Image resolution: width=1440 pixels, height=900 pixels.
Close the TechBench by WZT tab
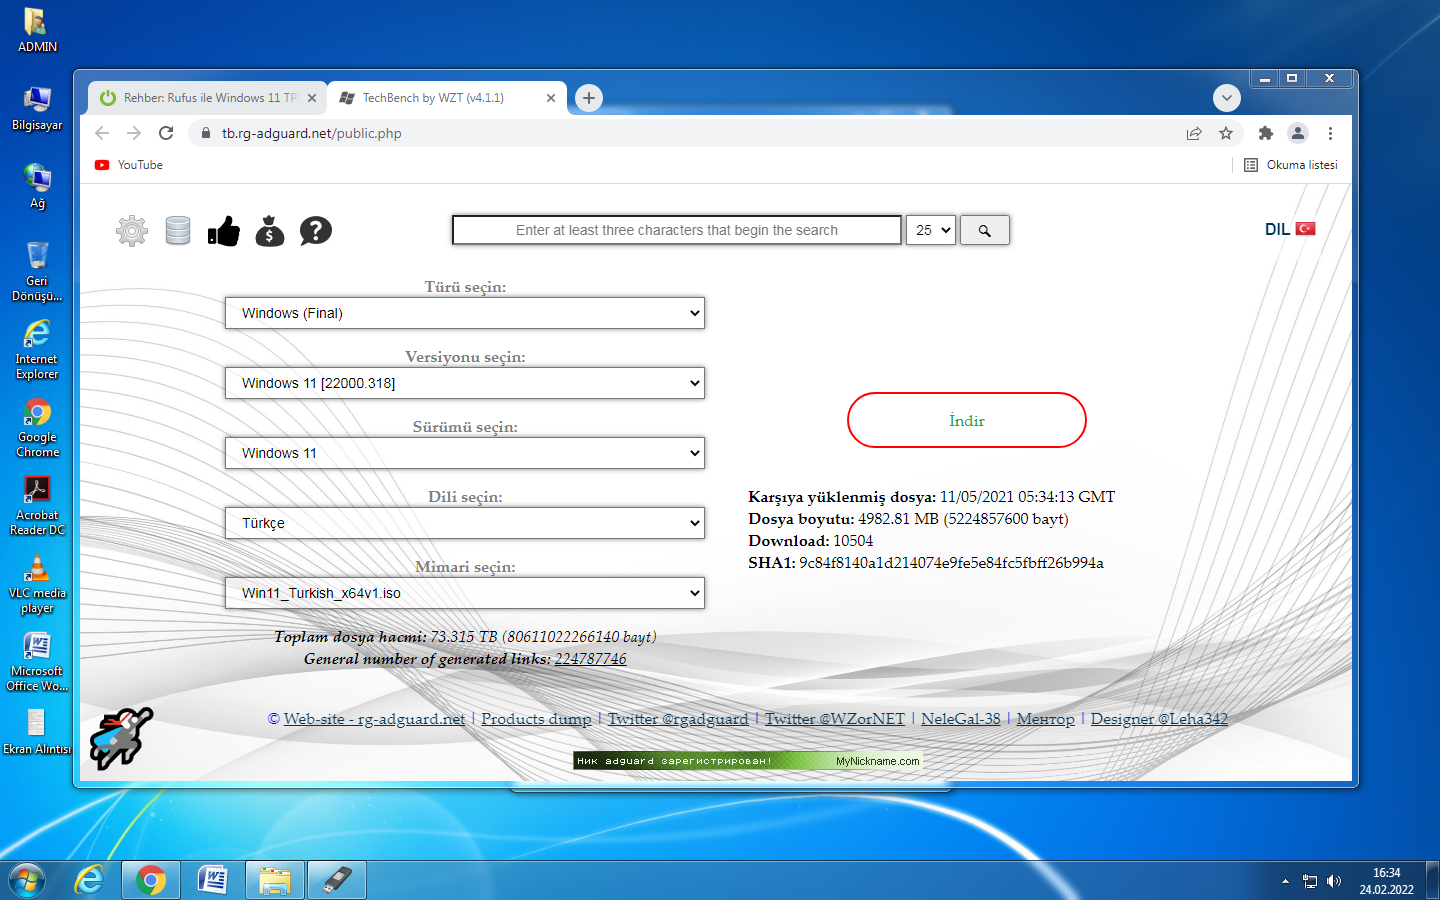551,98
